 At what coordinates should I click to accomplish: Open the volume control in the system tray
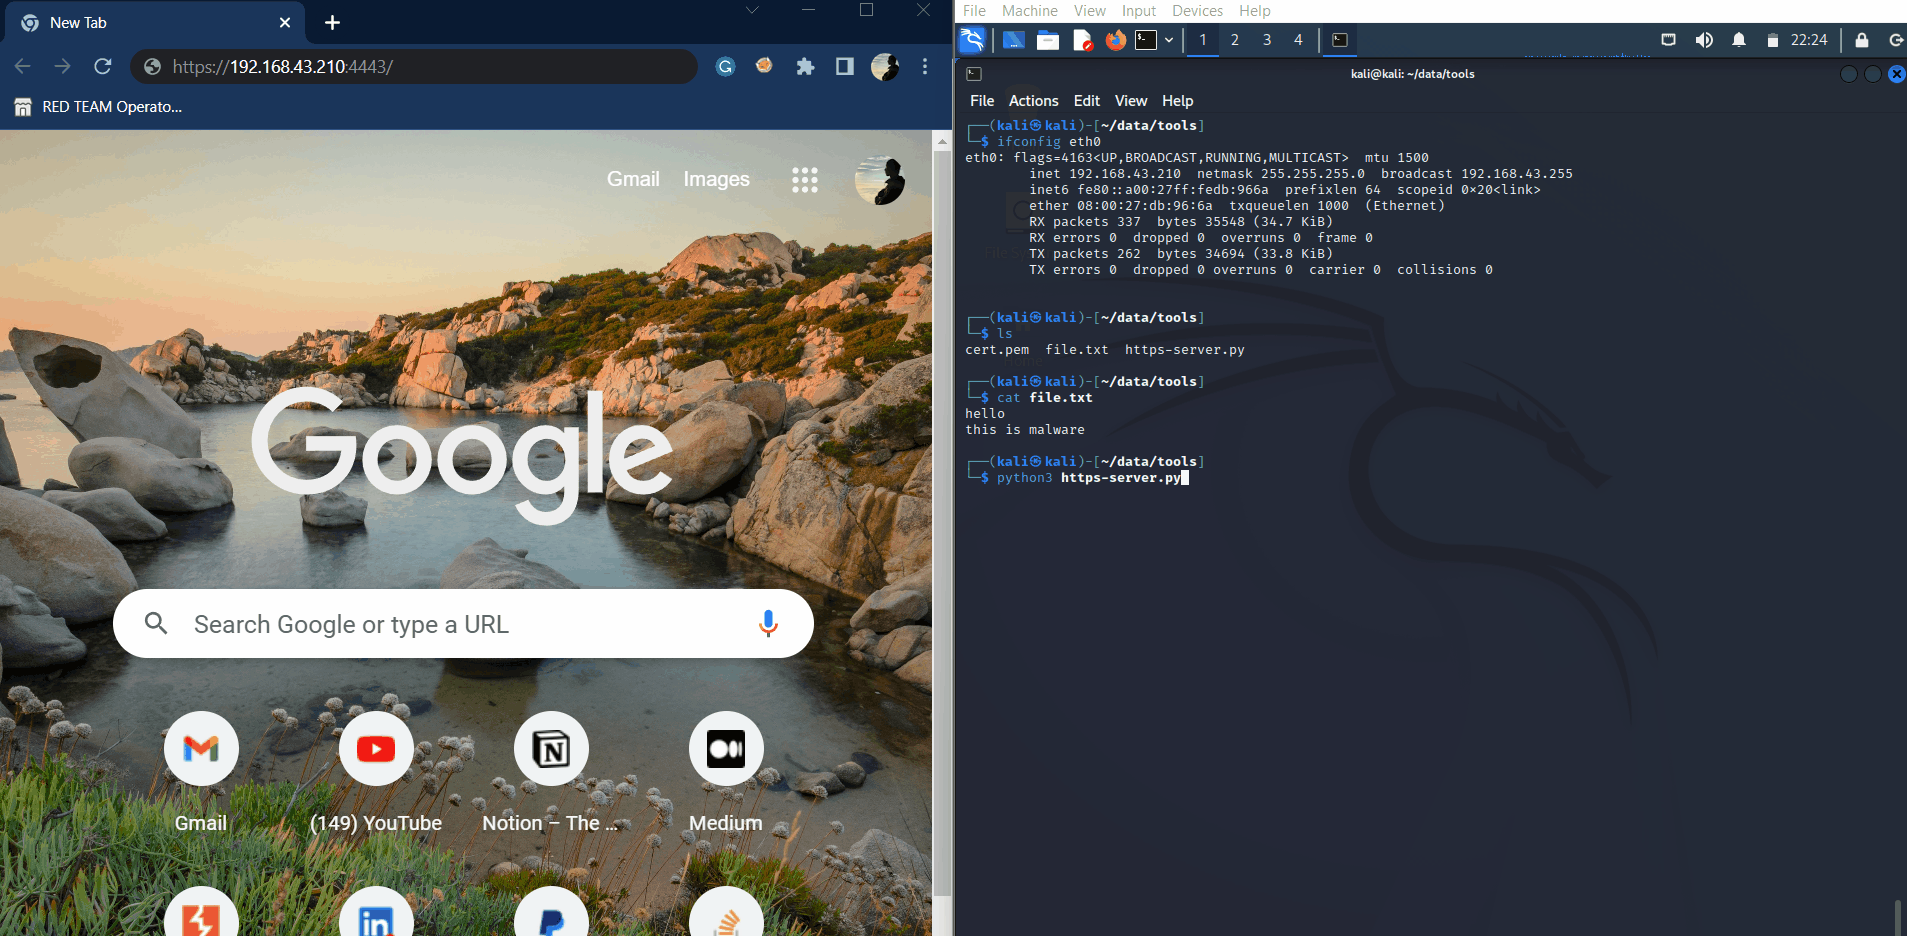coord(1705,40)
